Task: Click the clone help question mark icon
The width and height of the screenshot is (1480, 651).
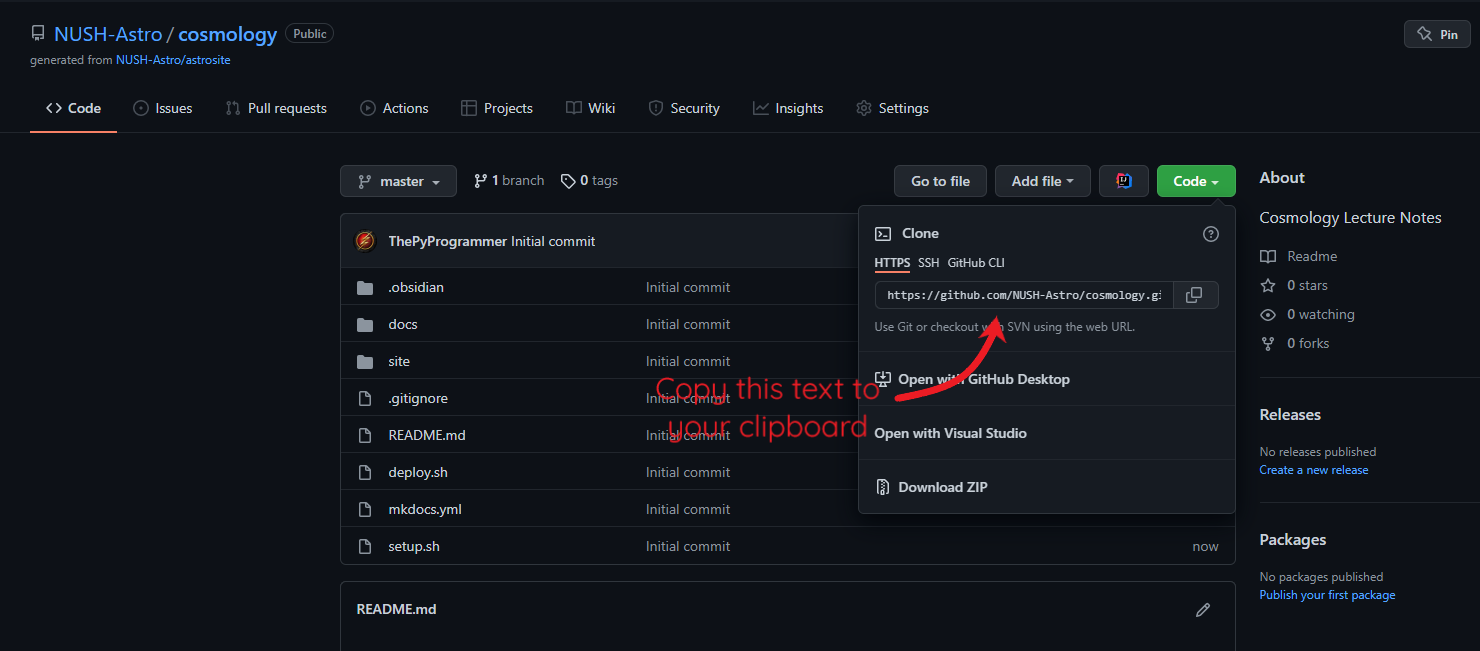Action: click(1211, 234)
